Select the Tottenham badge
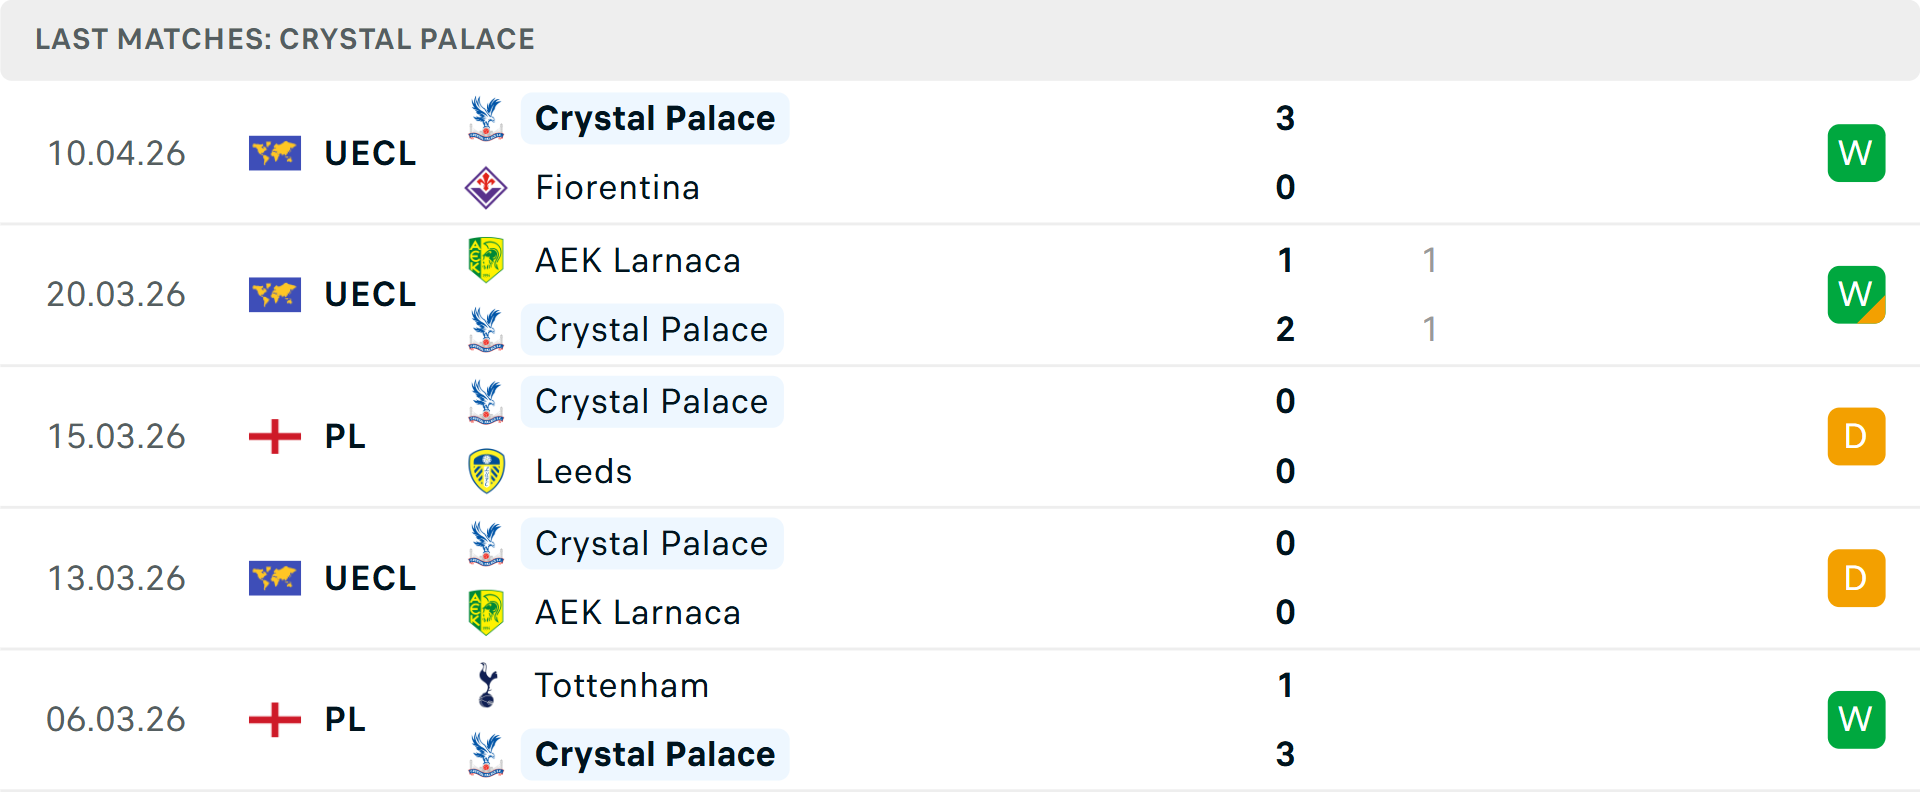The image size is (1920, 792). [x=486, y=686]
